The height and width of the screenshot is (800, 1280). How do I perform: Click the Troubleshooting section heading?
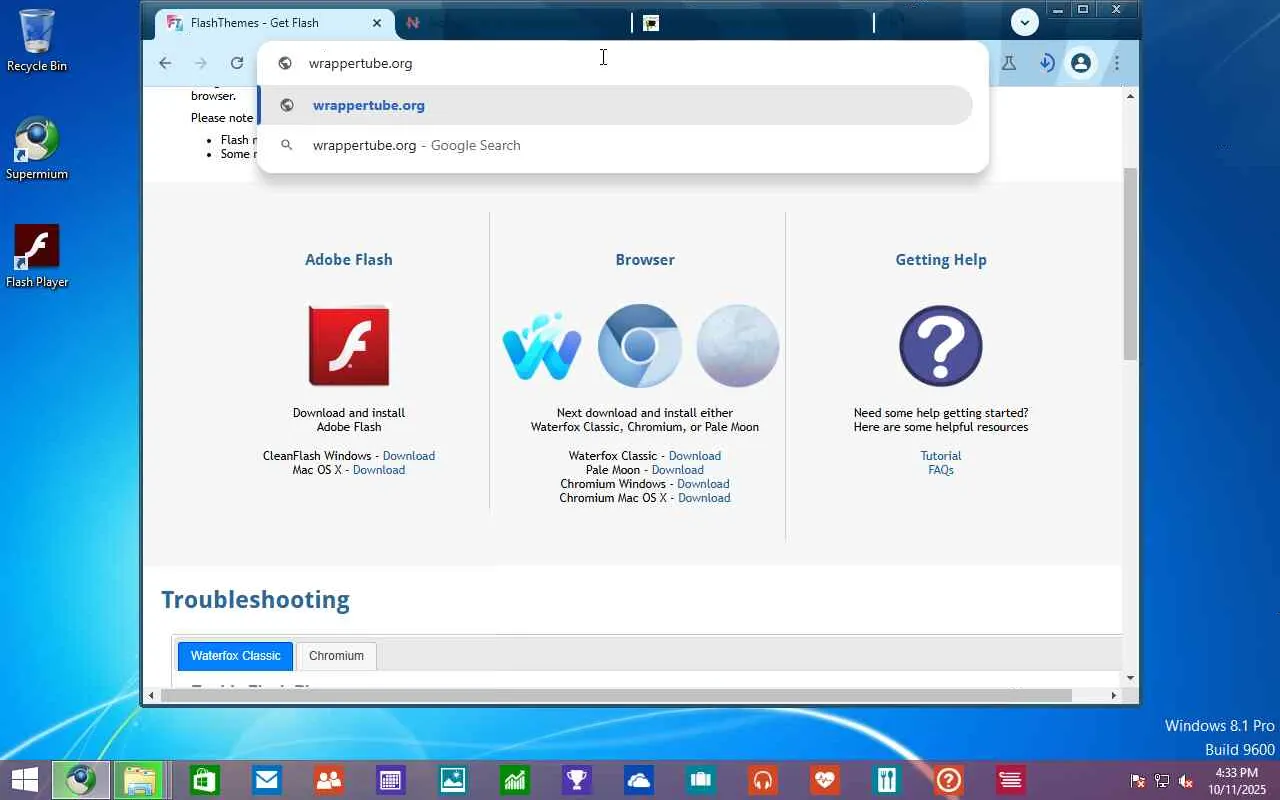click(x=256, y=600)
